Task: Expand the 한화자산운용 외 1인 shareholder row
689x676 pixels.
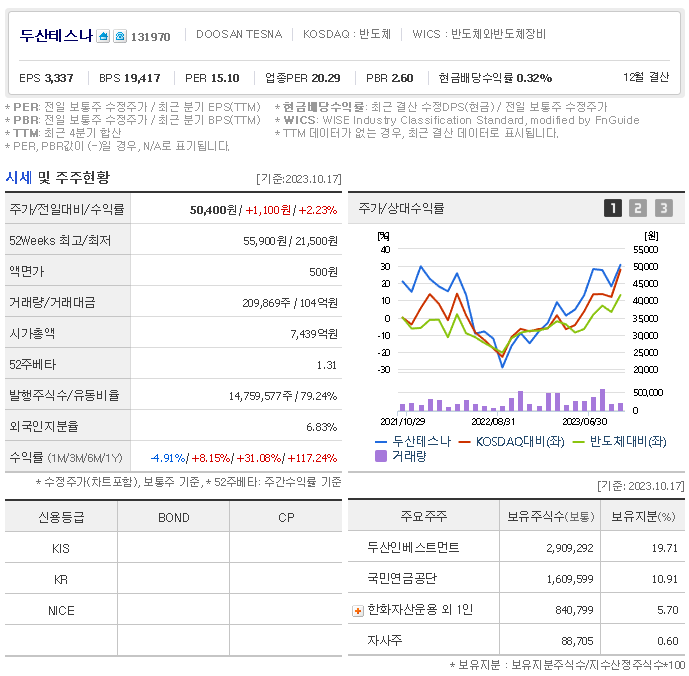Action: (x=358, y=611)
